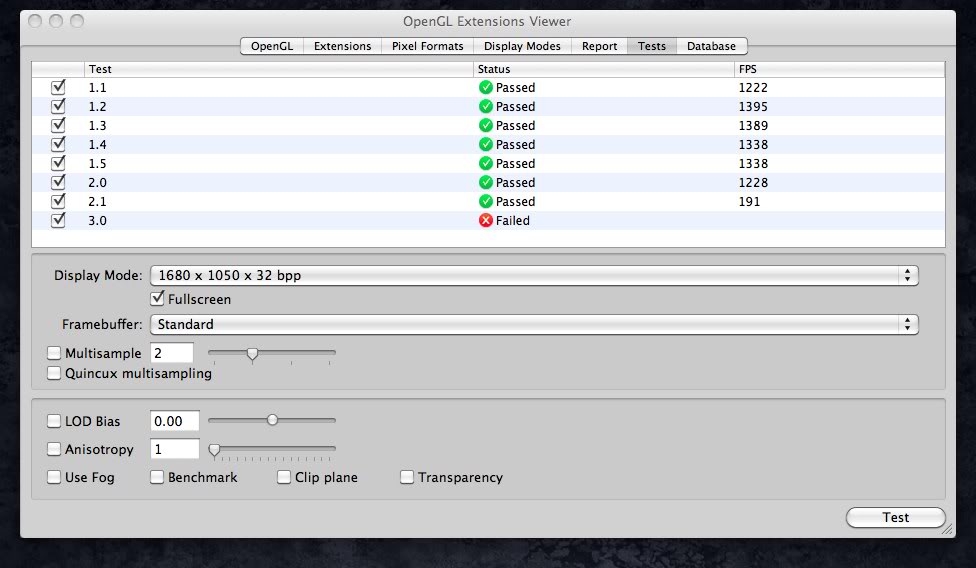Click the red Failed icon for test 3.0
This screenshot has height=568, width=976.
[486, 220]
